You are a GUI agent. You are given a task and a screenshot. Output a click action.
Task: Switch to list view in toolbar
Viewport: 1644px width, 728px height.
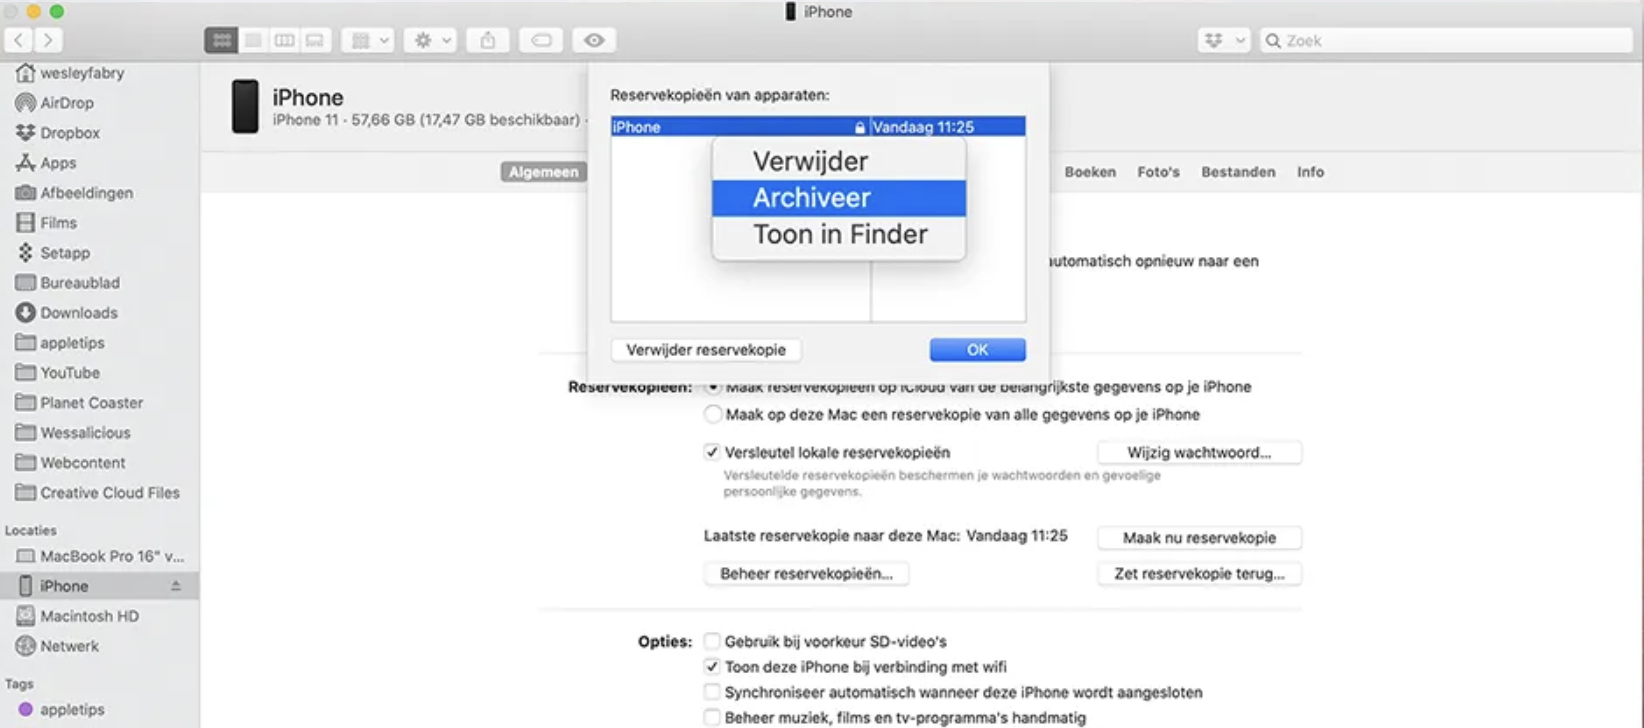pos(253,40)
